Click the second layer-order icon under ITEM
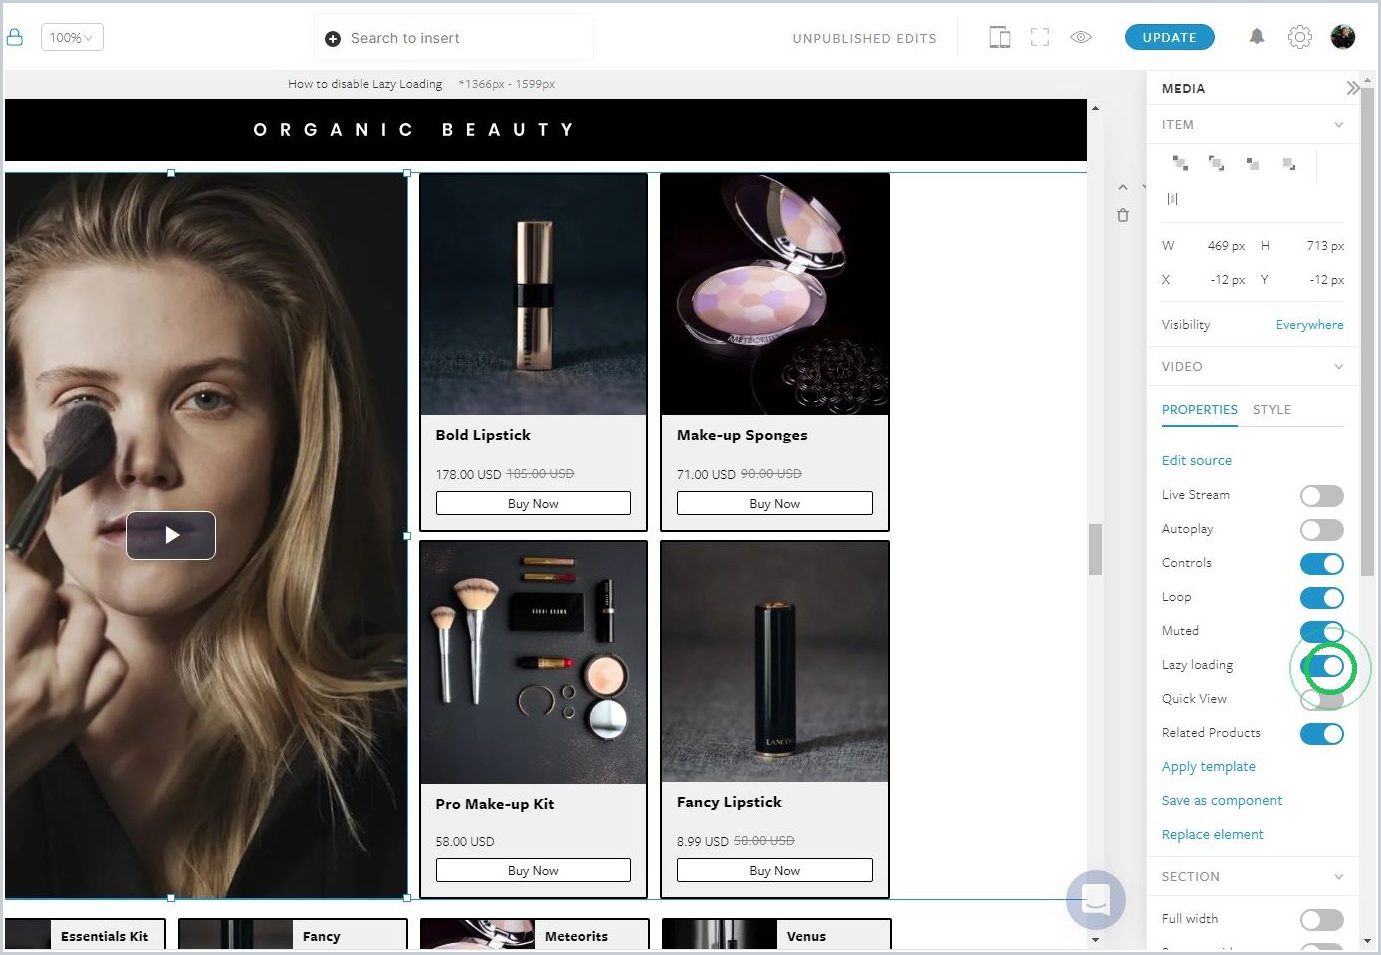The height and width of the screenshot is (955, 1381). pyautogui.click(x=1216, y=163)
